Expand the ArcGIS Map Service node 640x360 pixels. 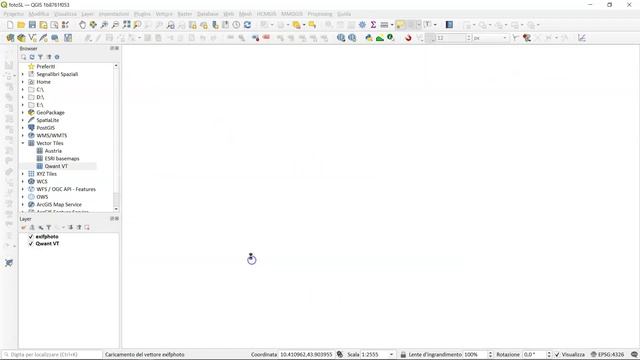[23, 204]
